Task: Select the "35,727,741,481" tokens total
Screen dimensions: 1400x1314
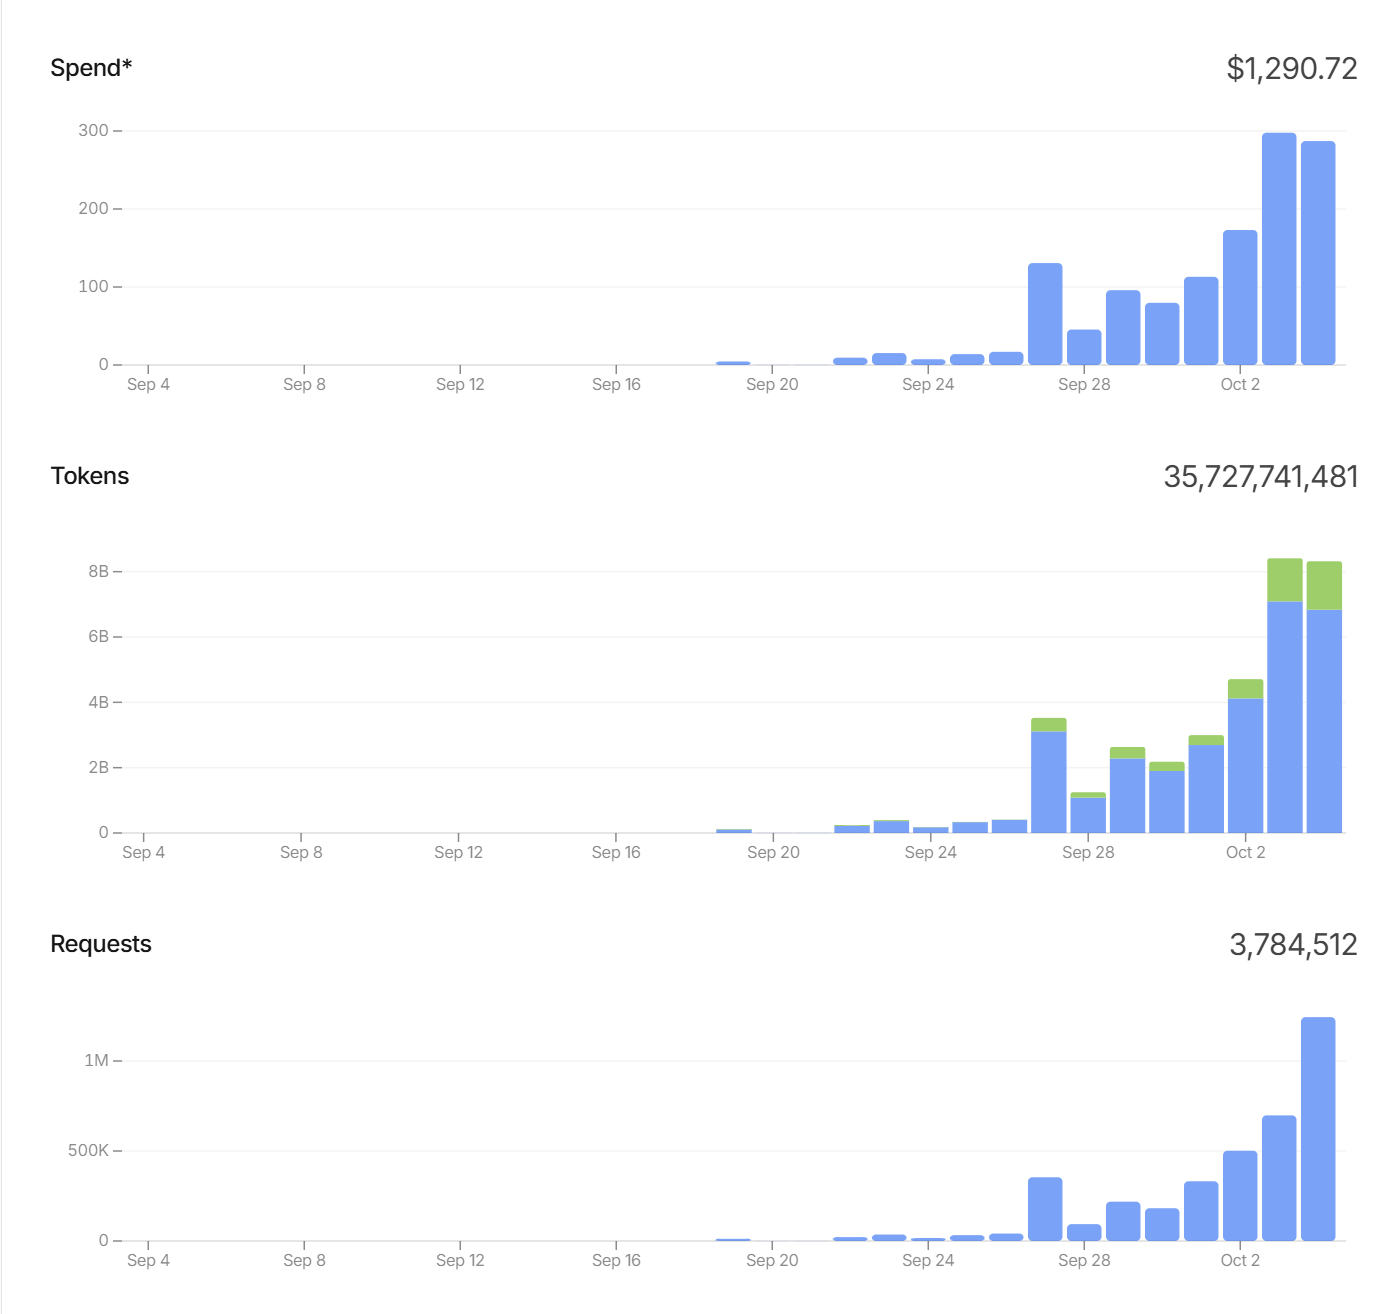Action: 1261,476
